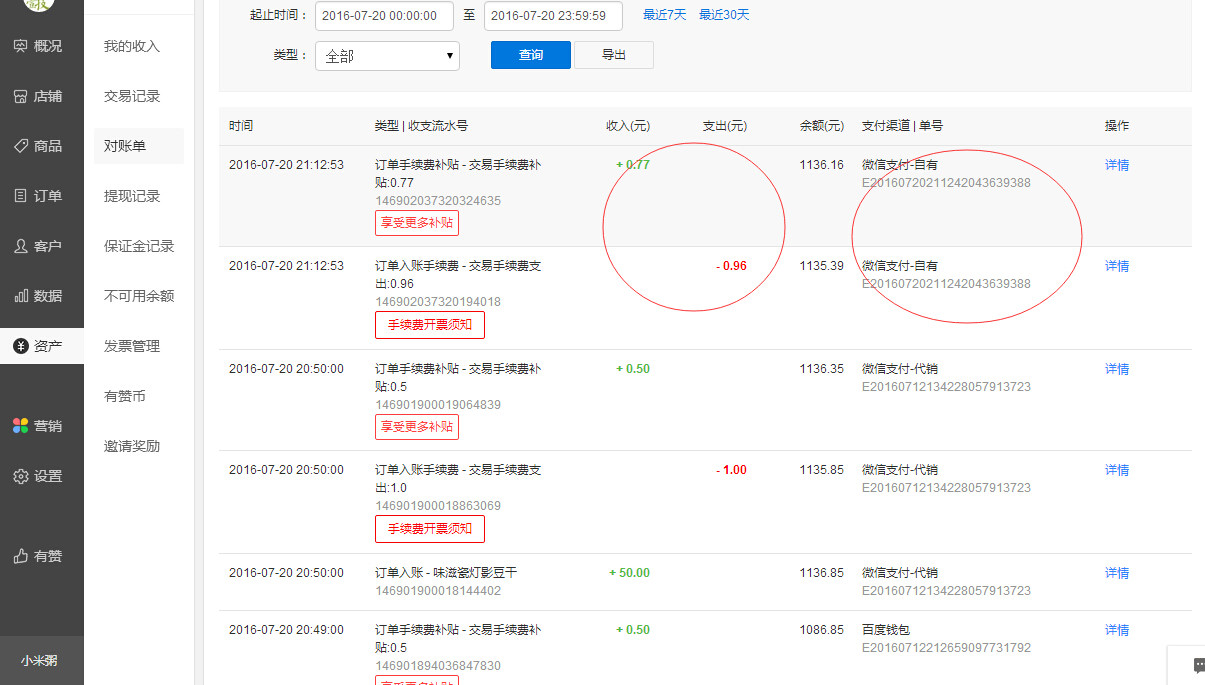The image size is (1205, 685).
Task: Select the 店铺 shop icon
Action: click(x=20, y=96)
